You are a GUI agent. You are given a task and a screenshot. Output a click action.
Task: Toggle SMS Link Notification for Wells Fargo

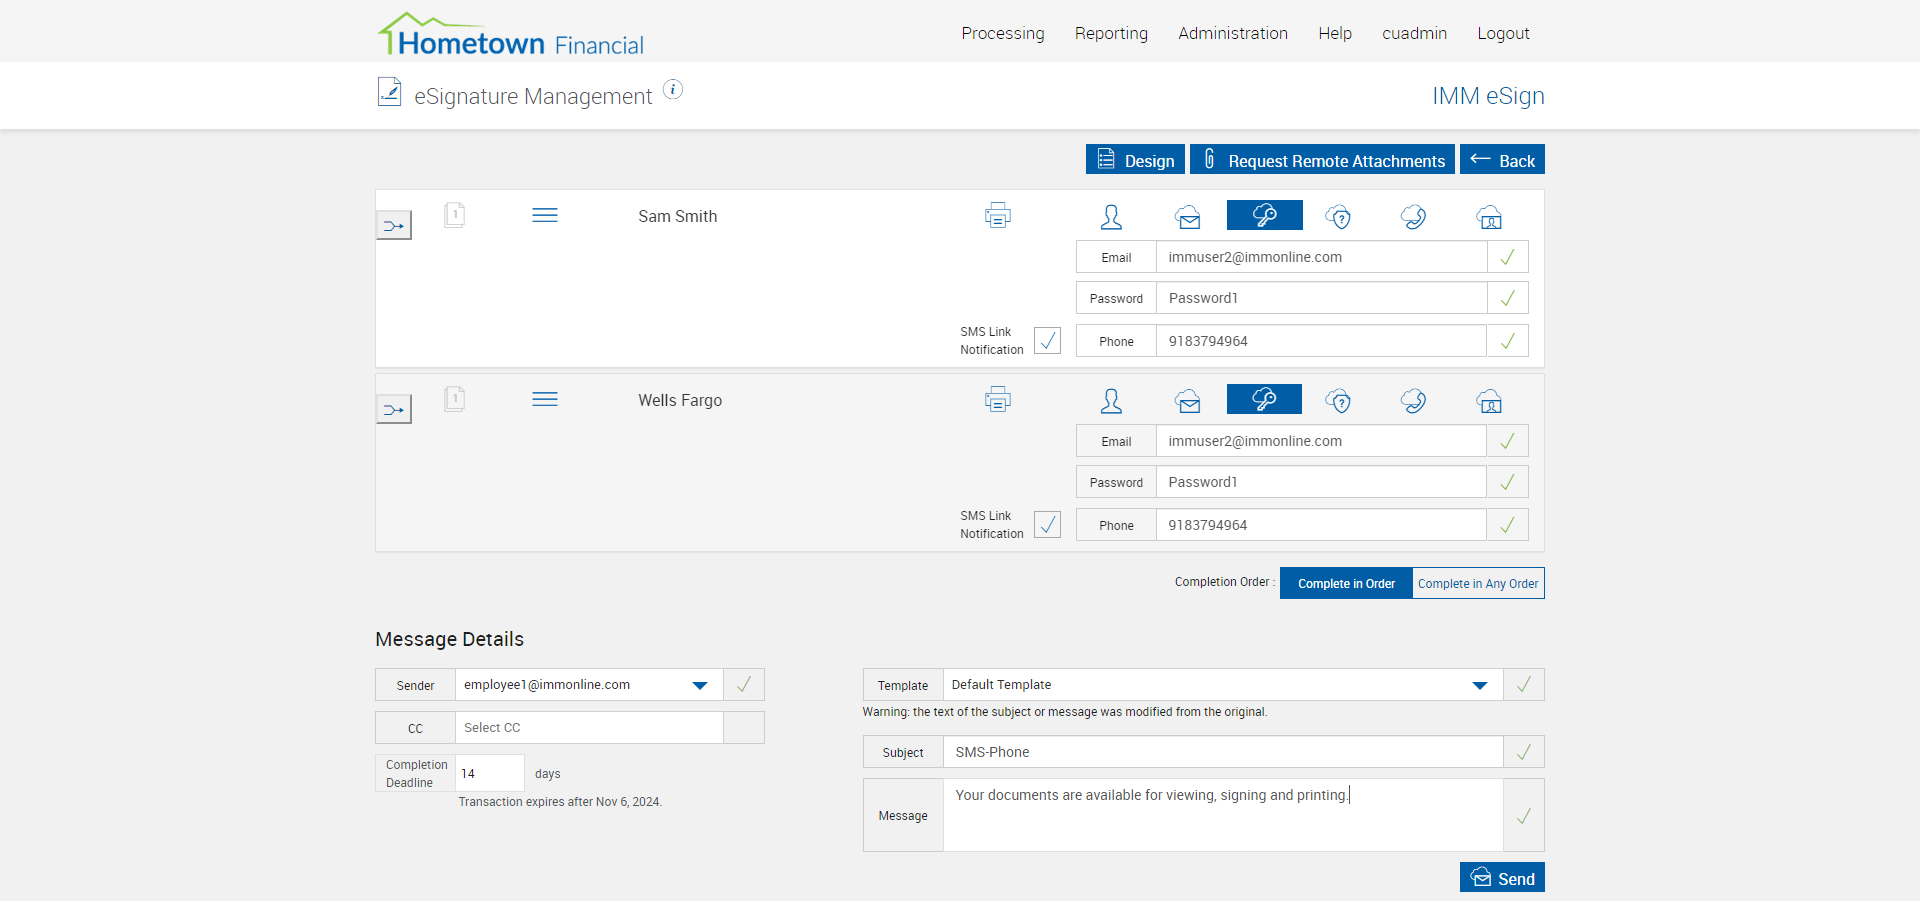(1047, 525)
